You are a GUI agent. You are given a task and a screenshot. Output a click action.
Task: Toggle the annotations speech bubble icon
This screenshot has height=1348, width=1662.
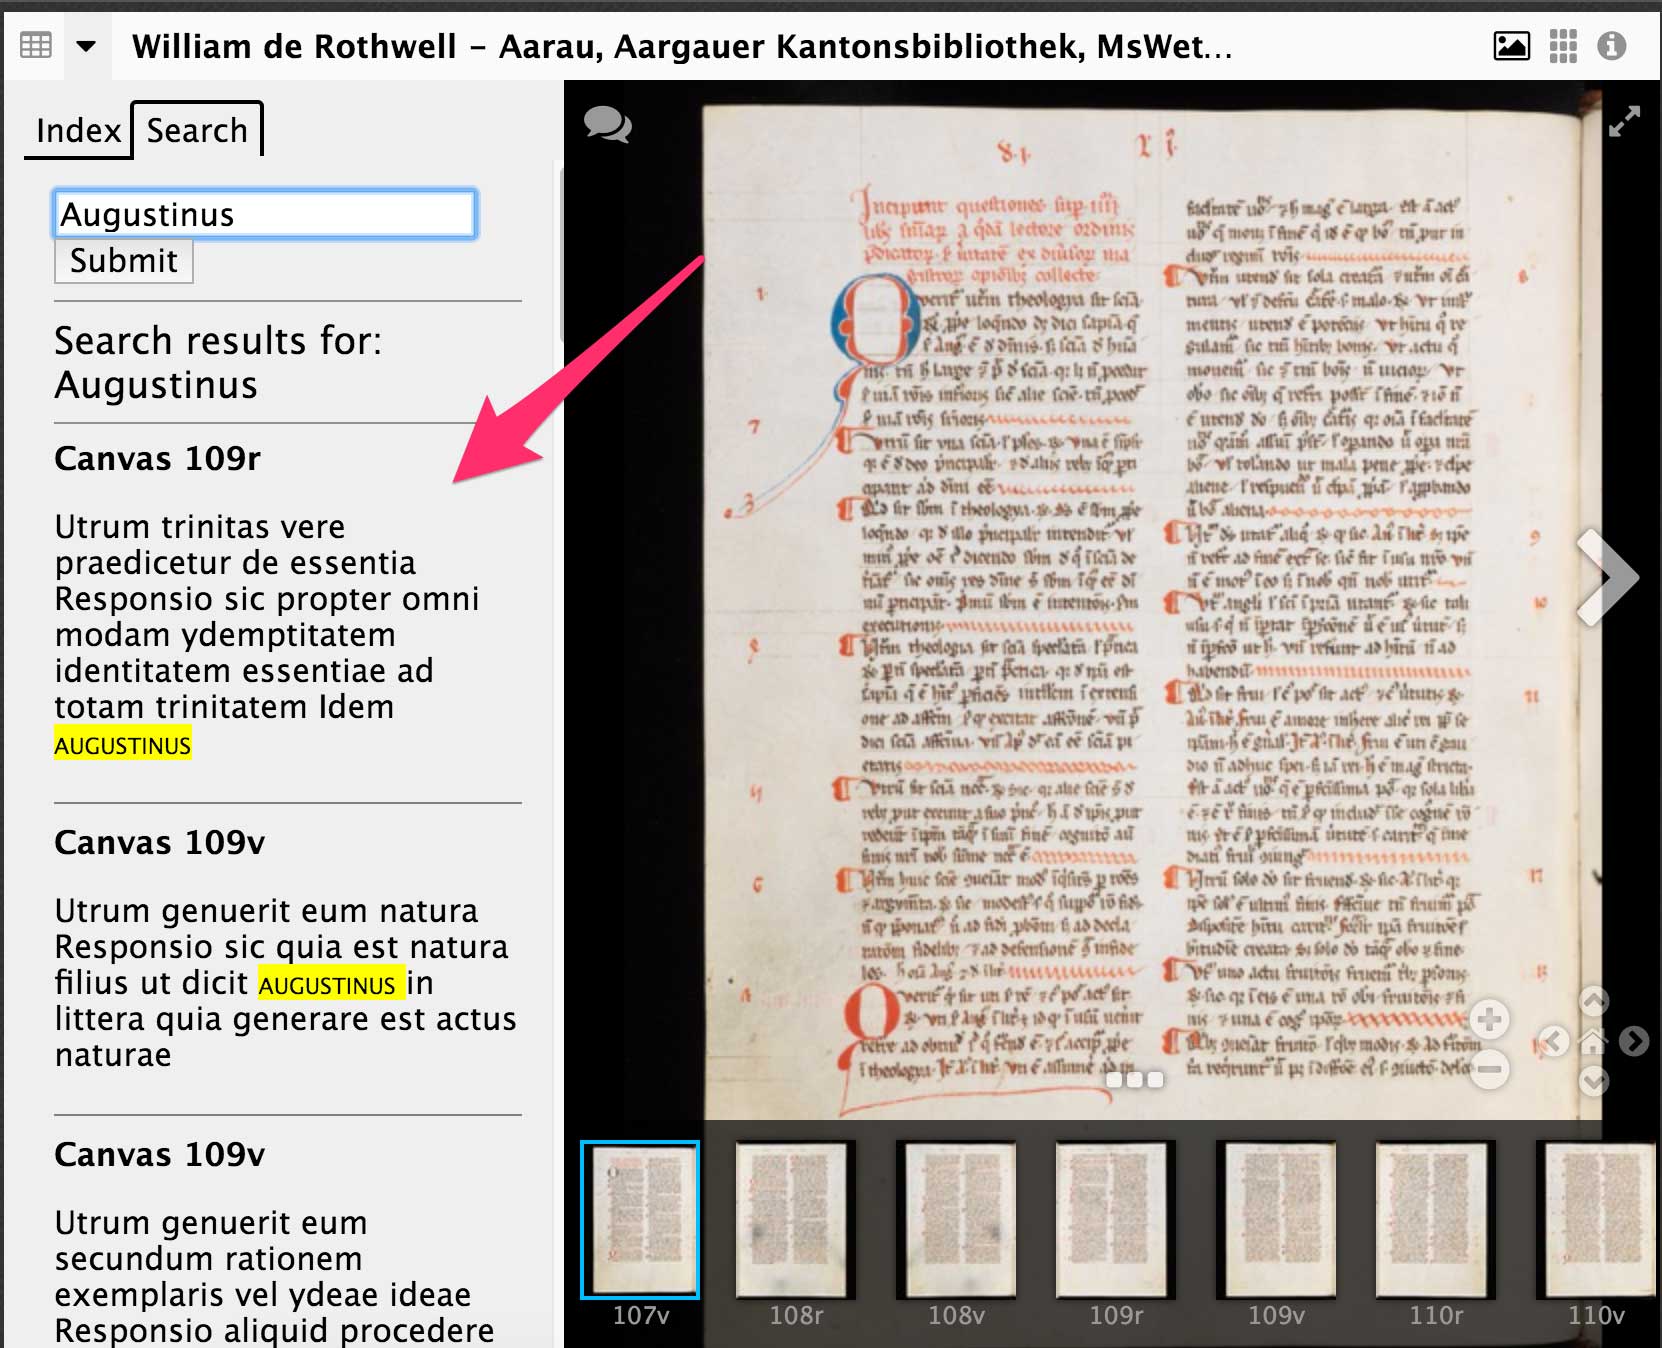pyautogui.click(x=607, y=125)
